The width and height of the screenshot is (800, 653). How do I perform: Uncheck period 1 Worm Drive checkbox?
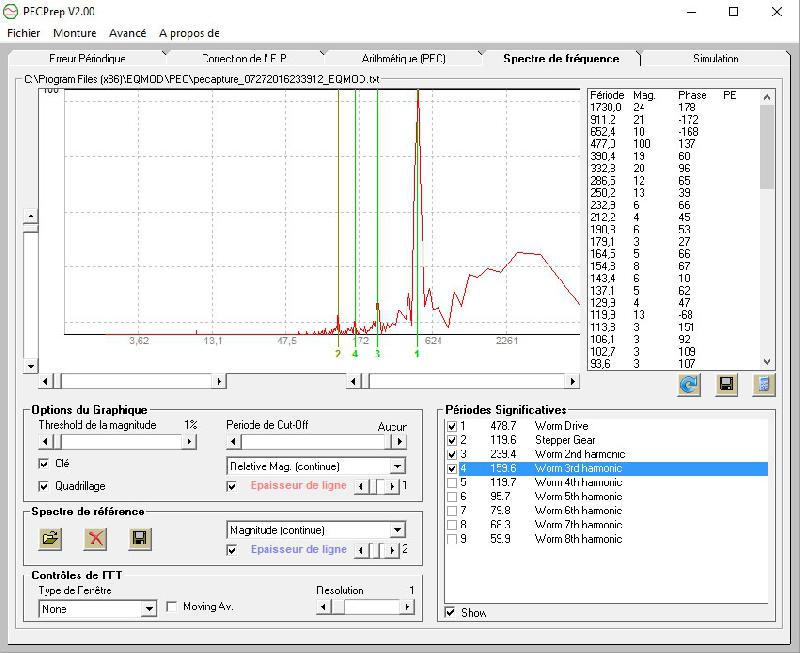(452, 426)
